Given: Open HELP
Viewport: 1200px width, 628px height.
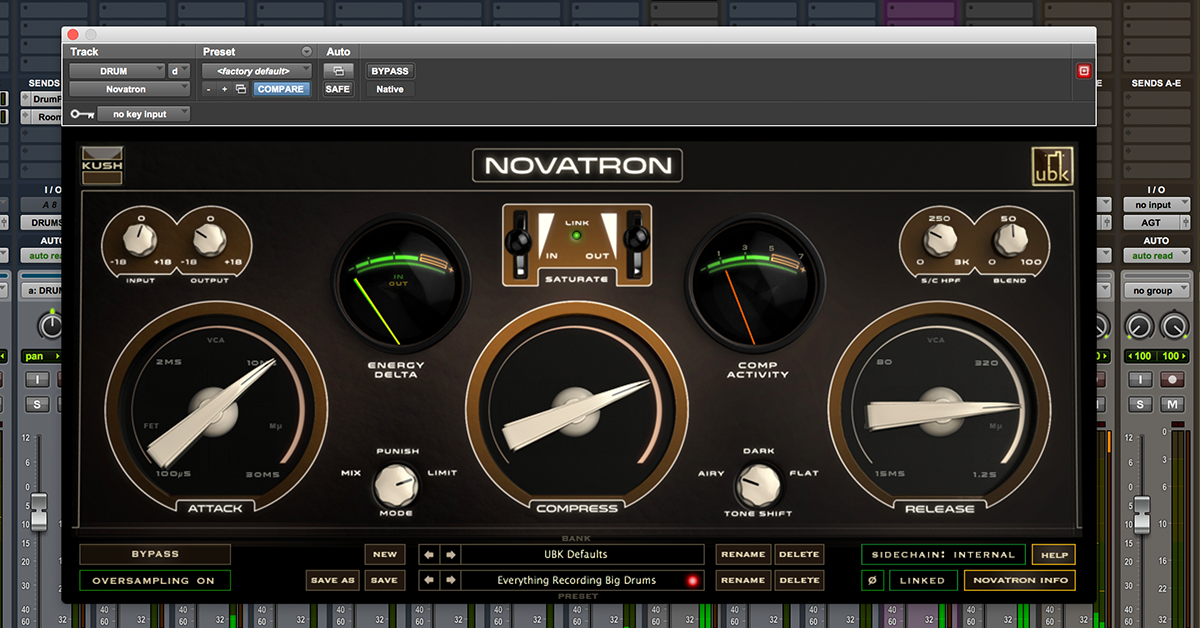Looking at the screenshot, I should point(1052,554).
